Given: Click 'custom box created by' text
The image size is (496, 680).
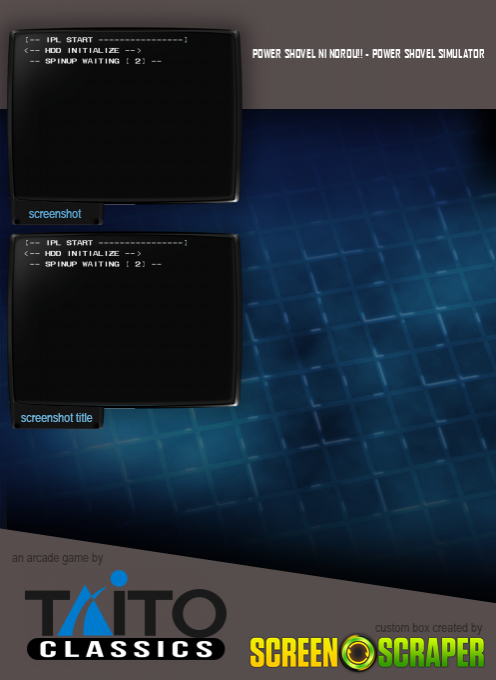Looking at the screenshot, I should (x=428, y=628).
